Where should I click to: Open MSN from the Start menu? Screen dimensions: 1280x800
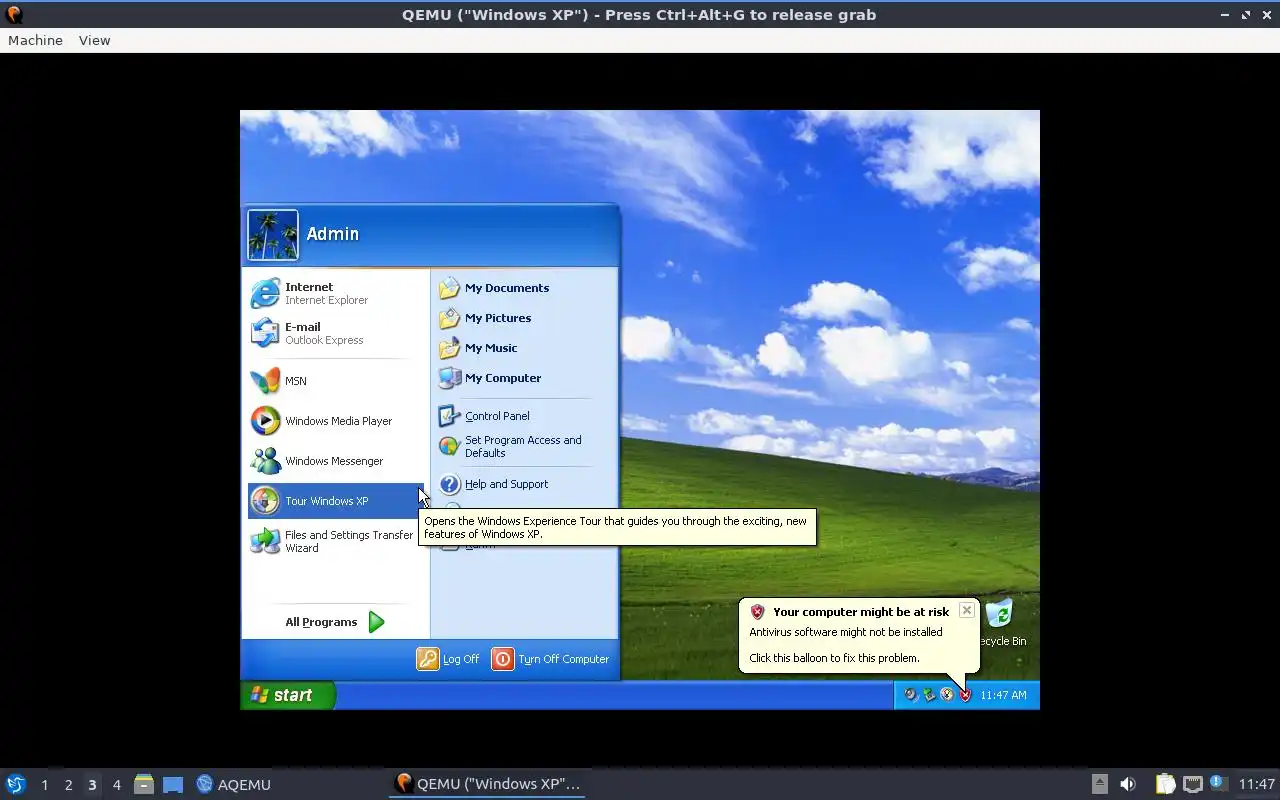point(336,381)
